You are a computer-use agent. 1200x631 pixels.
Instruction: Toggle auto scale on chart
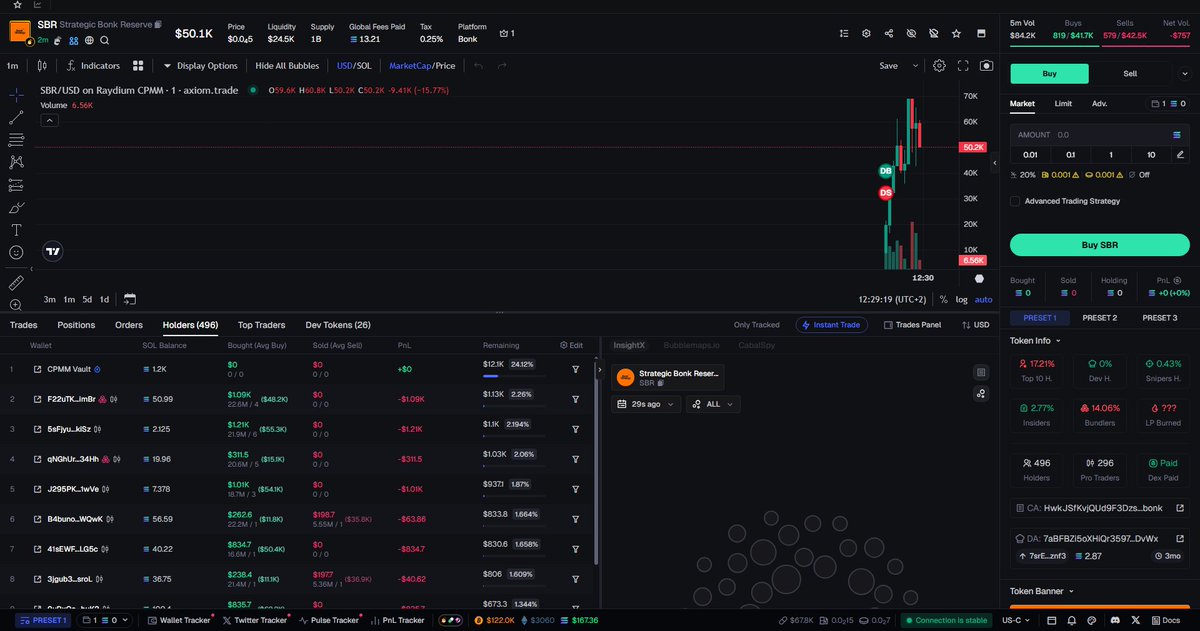coord(983,299)
